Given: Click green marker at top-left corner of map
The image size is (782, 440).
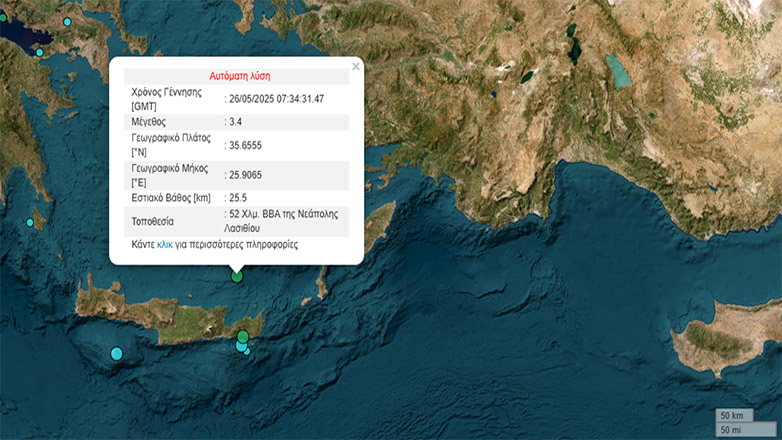Looking at the screenshot, I should pyautogui.click(x=3, y=17).
